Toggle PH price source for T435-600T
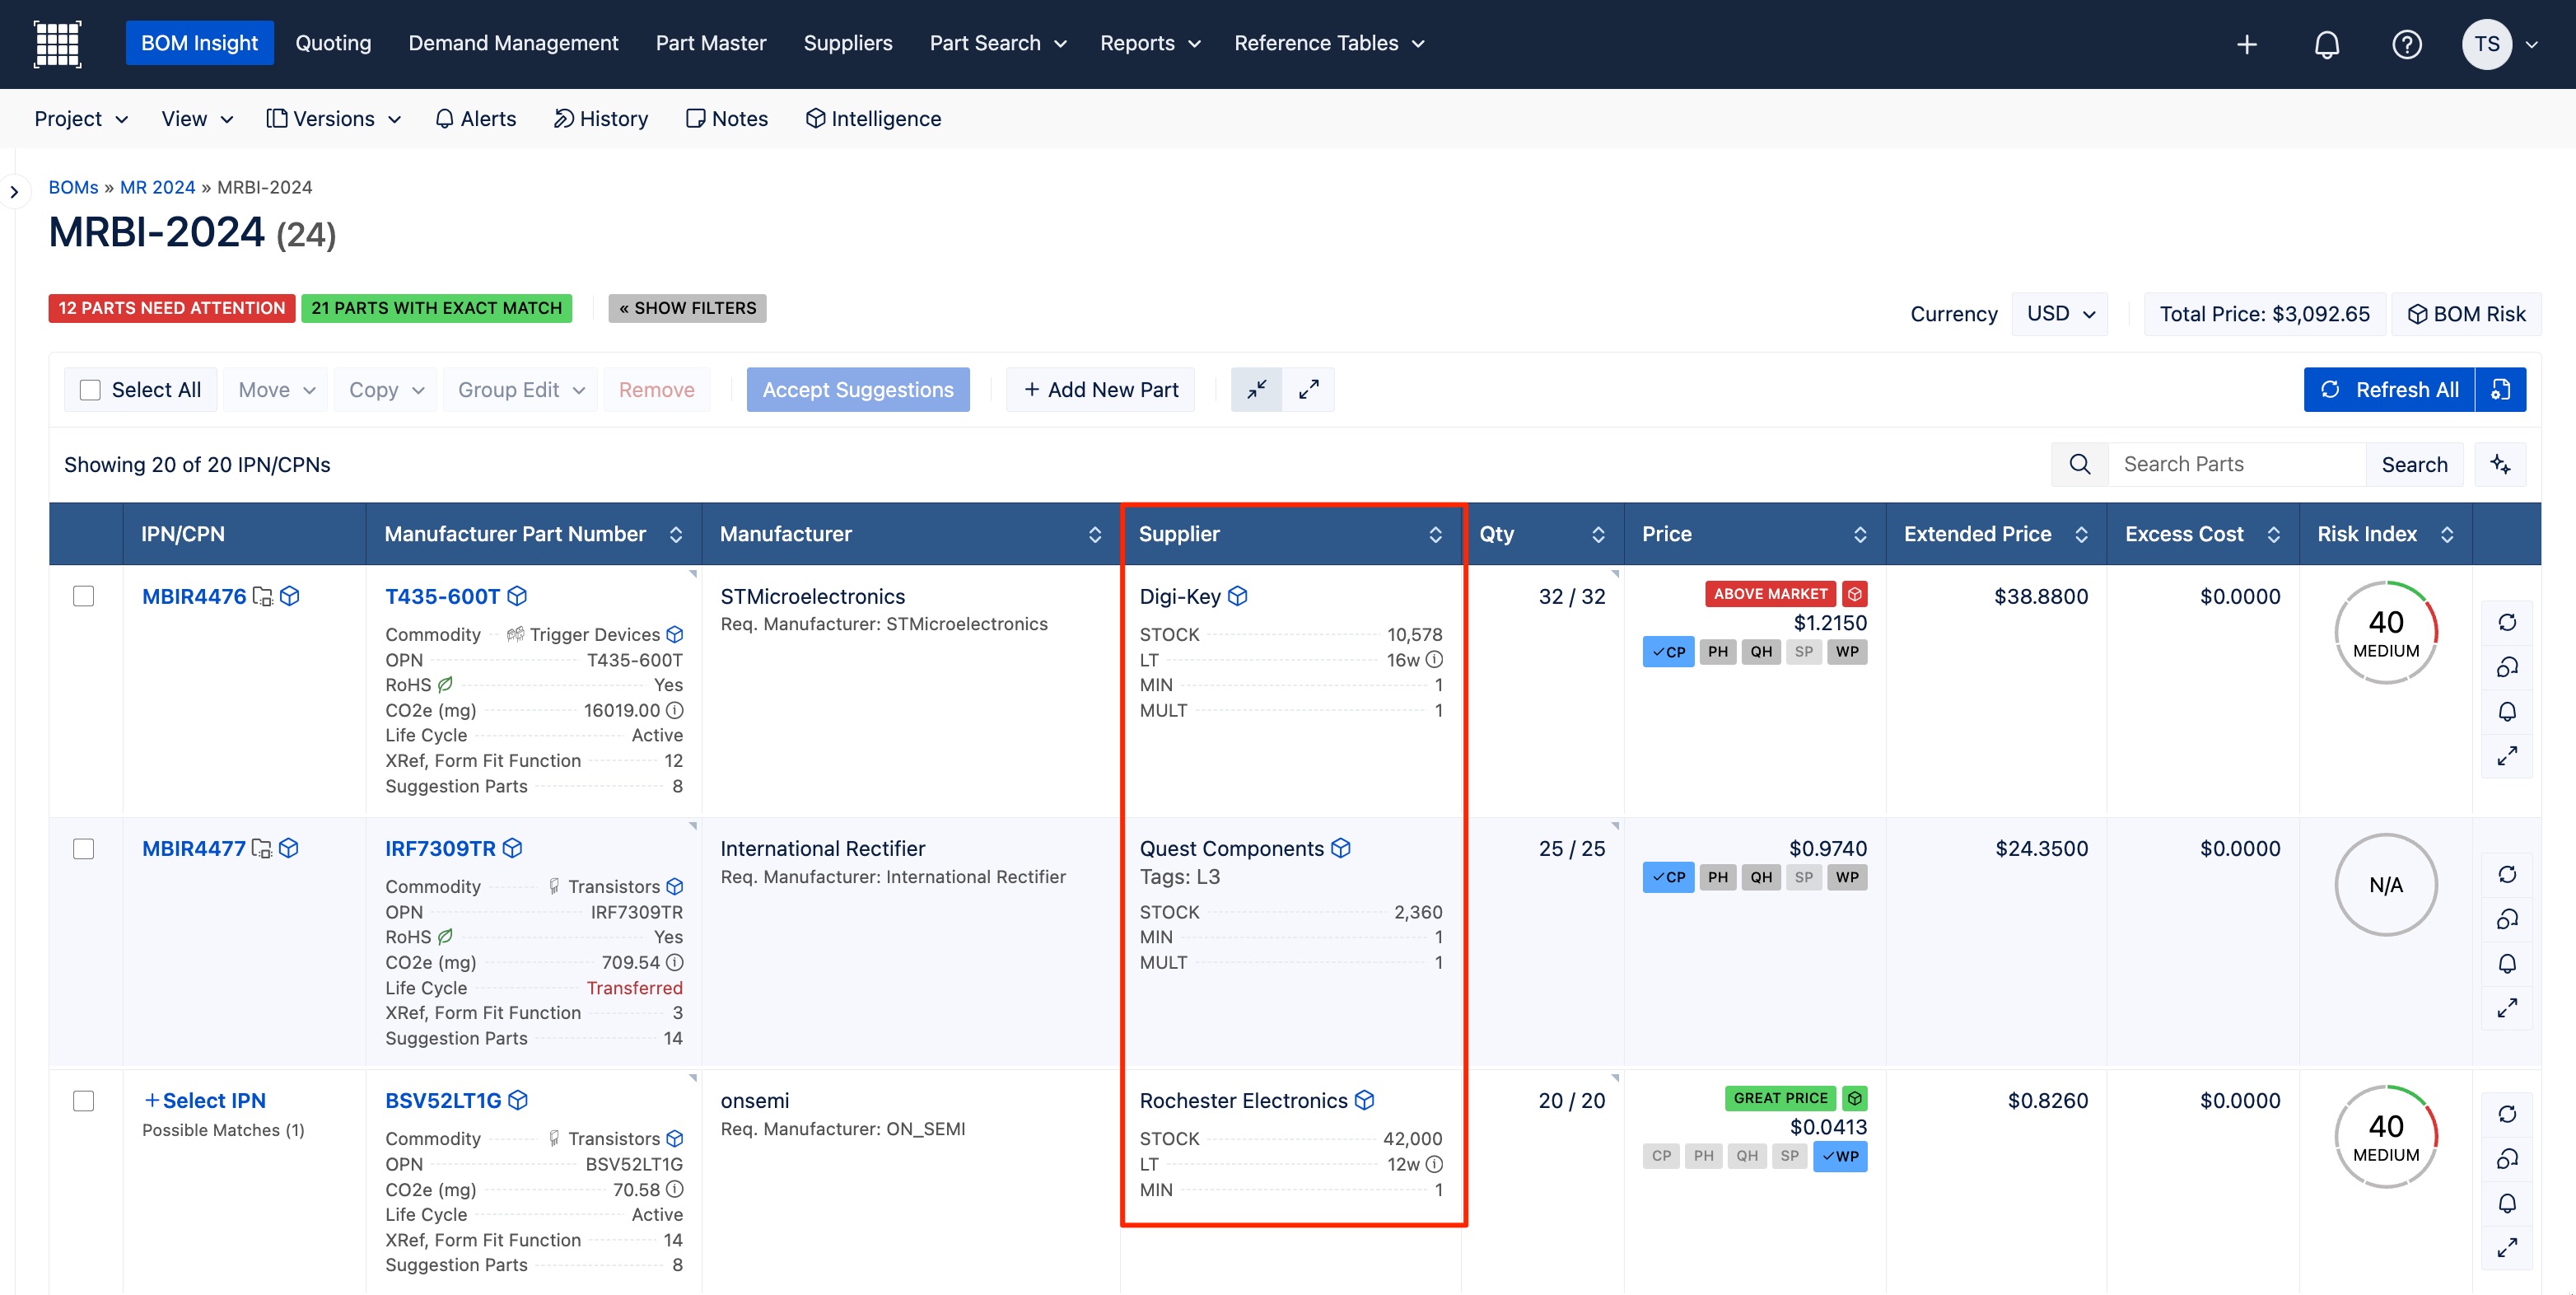 point(1718,652)
